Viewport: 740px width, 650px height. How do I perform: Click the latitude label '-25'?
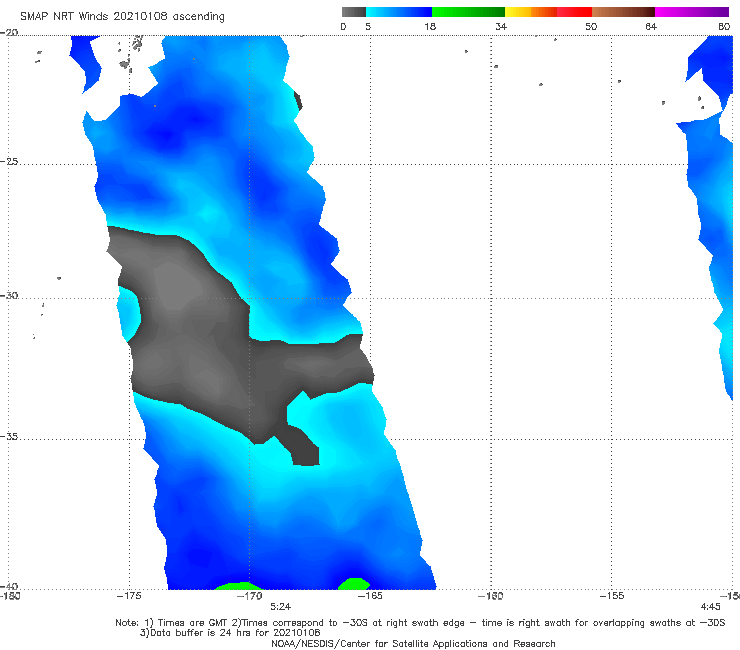9,161
